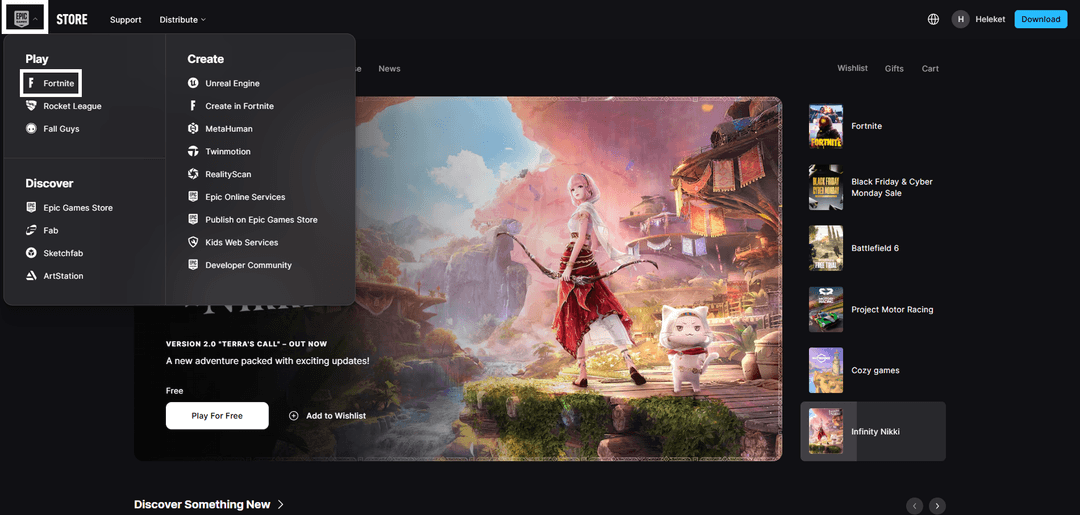
Task: Click the Fortnite F icon in Play
Action: coord(30,83)
